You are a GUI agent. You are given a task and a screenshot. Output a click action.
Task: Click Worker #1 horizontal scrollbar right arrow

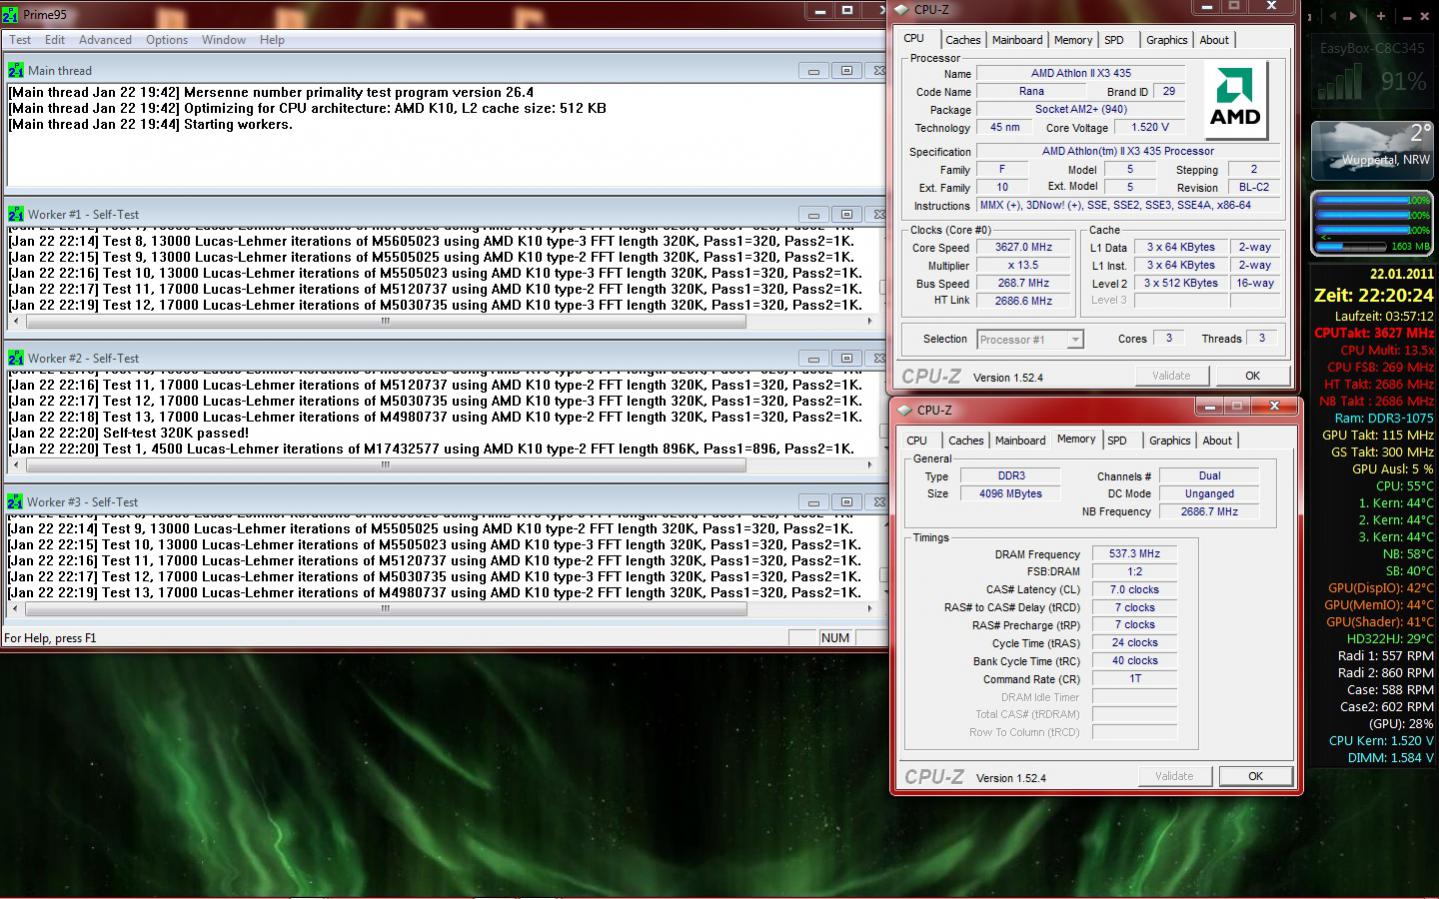(870, 322)
